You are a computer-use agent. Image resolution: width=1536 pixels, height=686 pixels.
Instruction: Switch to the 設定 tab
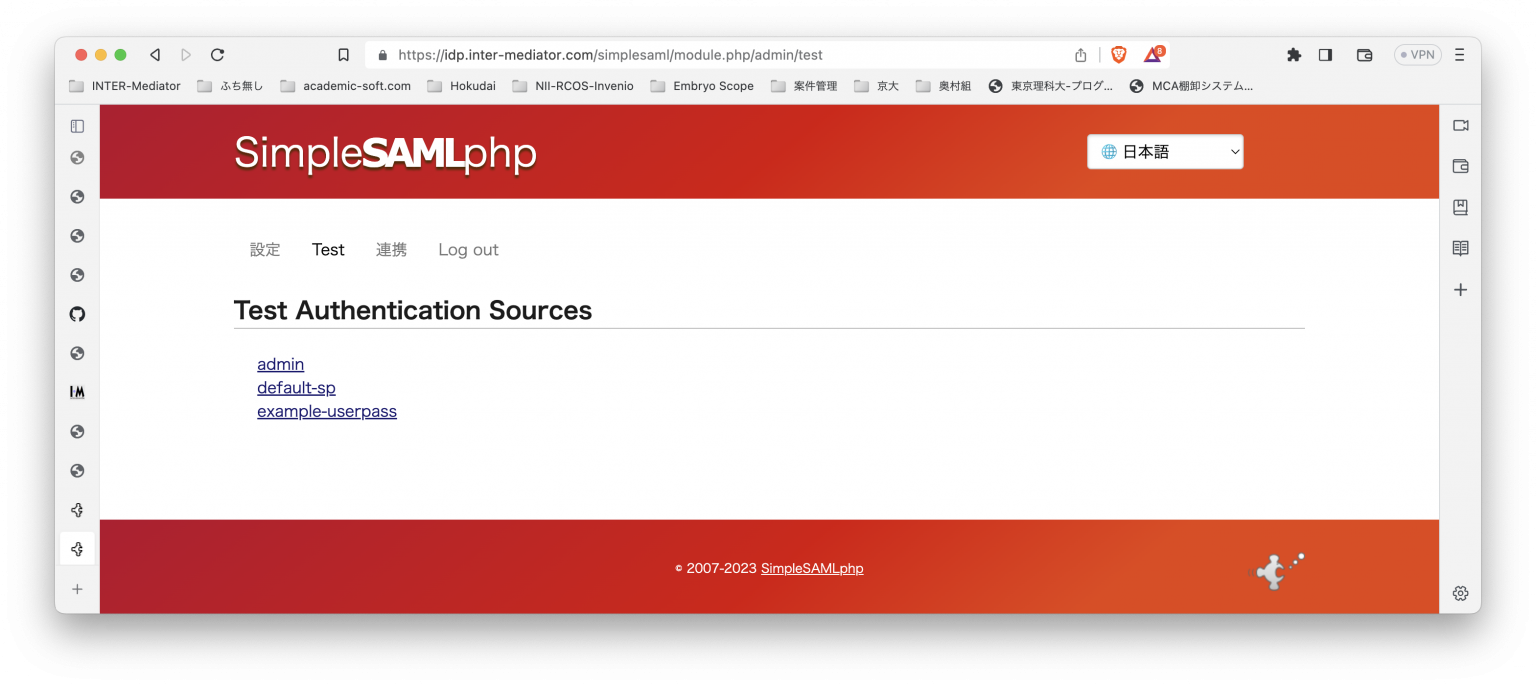265,249
